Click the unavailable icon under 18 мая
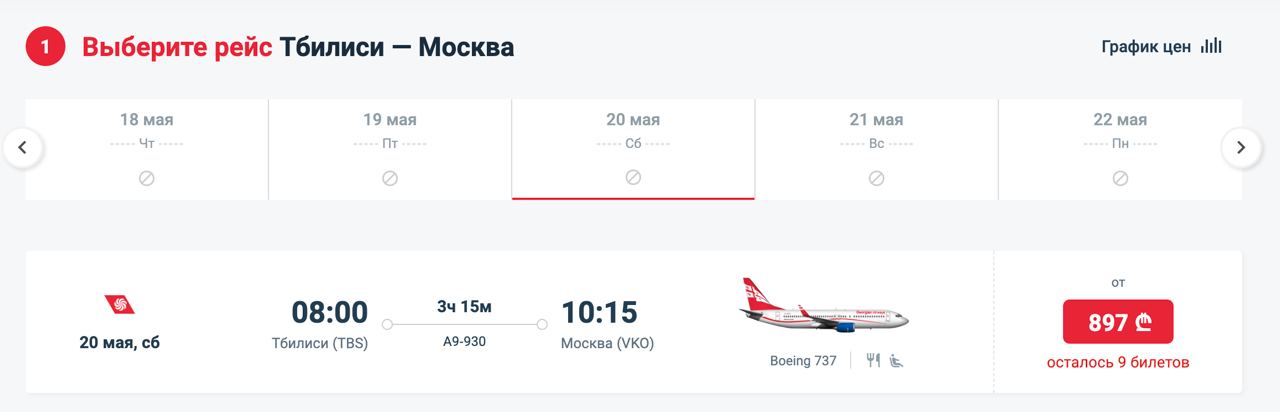 coord(146,178)
